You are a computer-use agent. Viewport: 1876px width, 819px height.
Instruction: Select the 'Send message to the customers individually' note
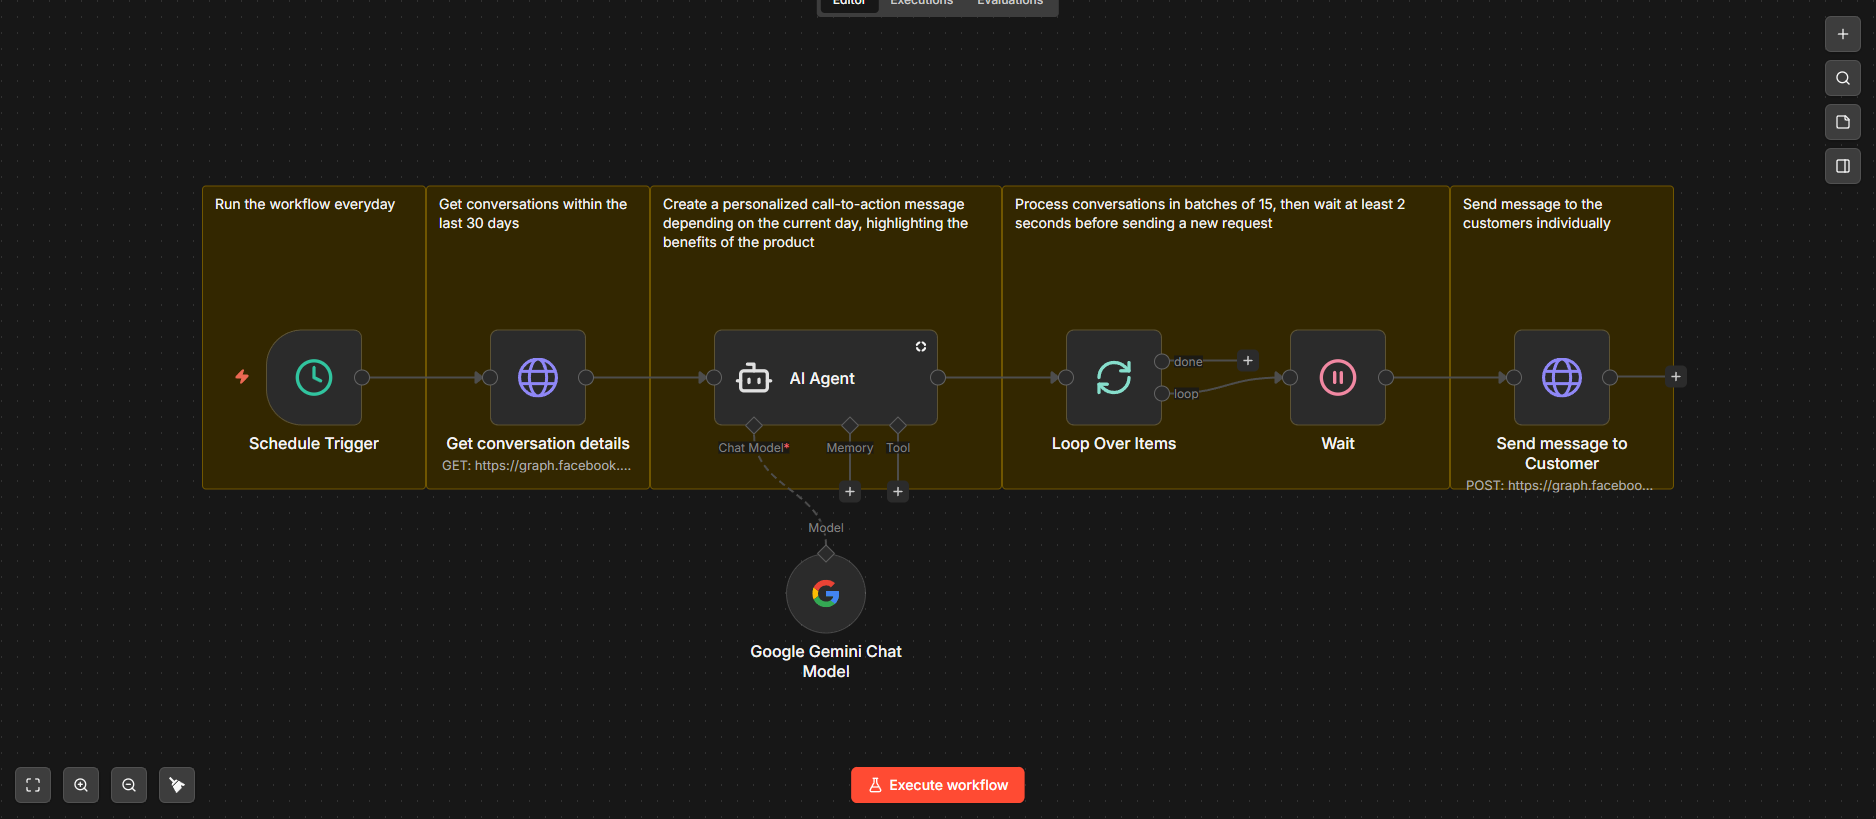point(1562,338)
